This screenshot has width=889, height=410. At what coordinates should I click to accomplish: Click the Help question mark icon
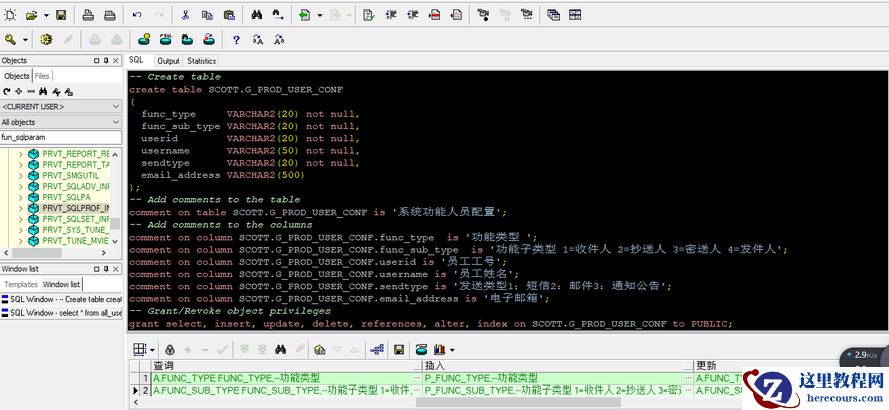236,40
